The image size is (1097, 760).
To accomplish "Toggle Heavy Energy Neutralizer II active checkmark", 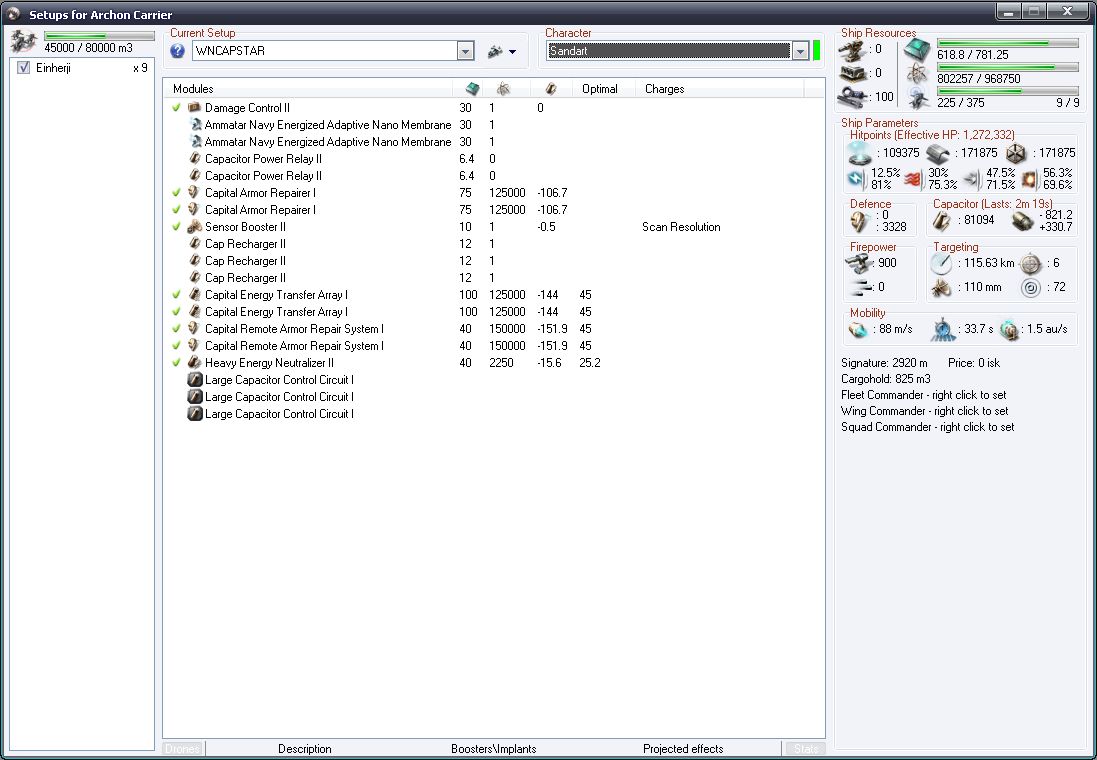I will click(176, 363).
